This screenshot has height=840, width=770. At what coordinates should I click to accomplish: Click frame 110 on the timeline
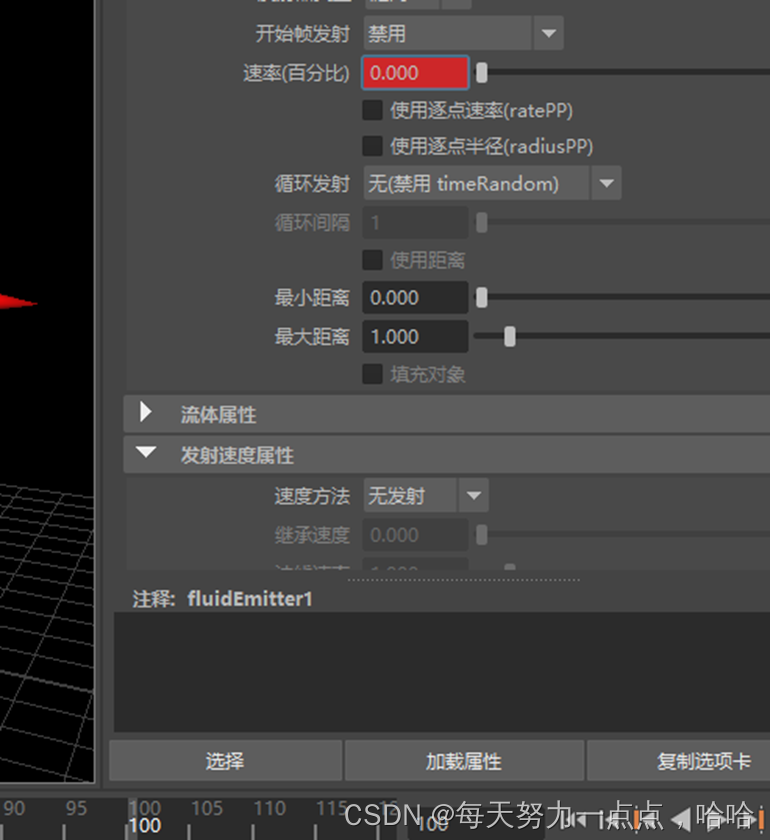point(269,808)
